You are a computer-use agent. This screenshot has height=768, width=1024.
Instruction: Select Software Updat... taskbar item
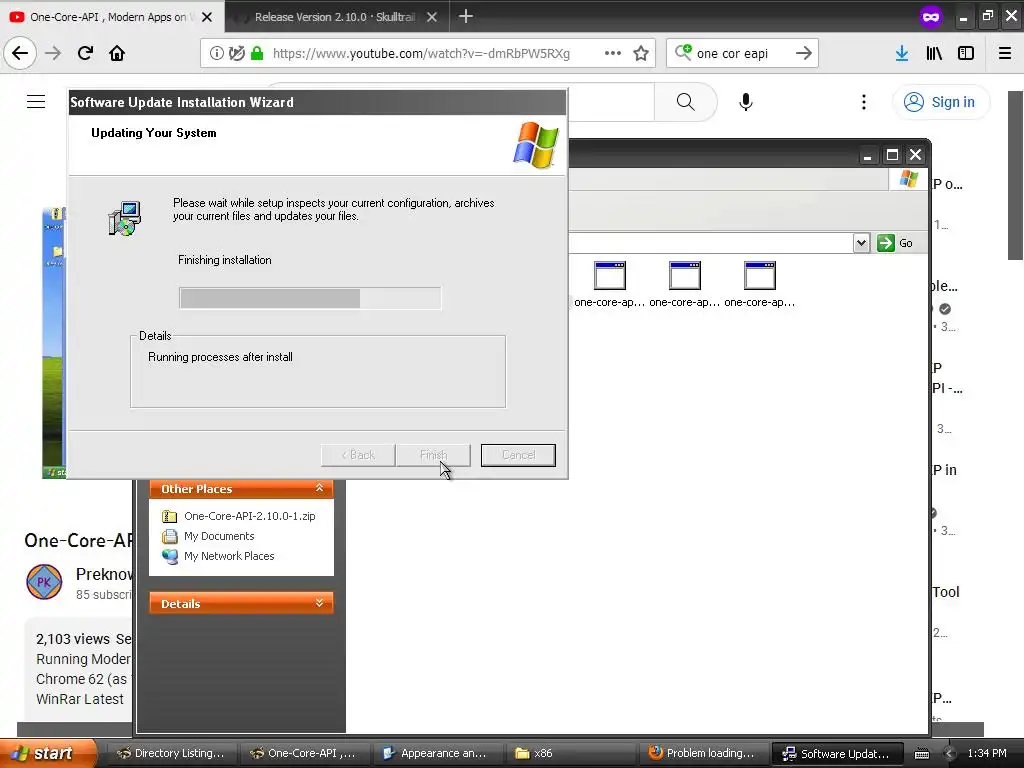(837, 753)
